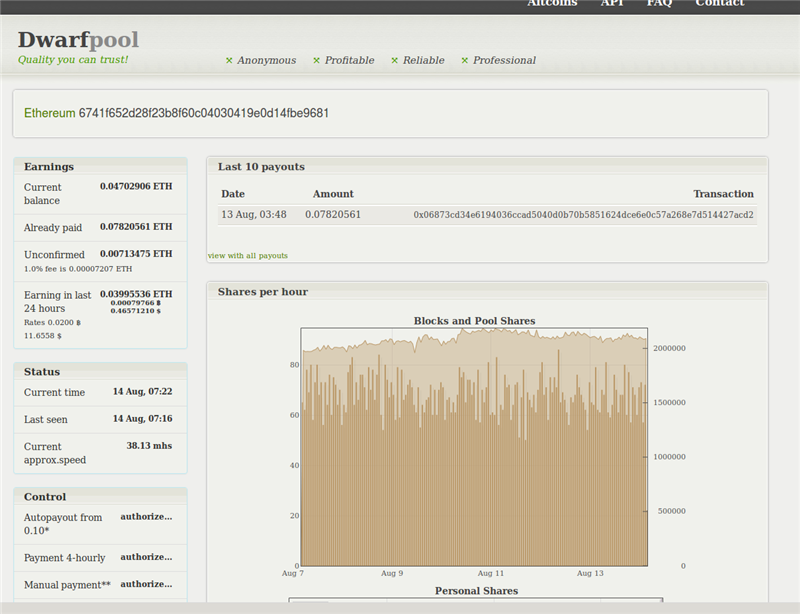800x614 pixels.
Task: Click the 38.13 mhs speed value
Action: click(x=149, y=446)
